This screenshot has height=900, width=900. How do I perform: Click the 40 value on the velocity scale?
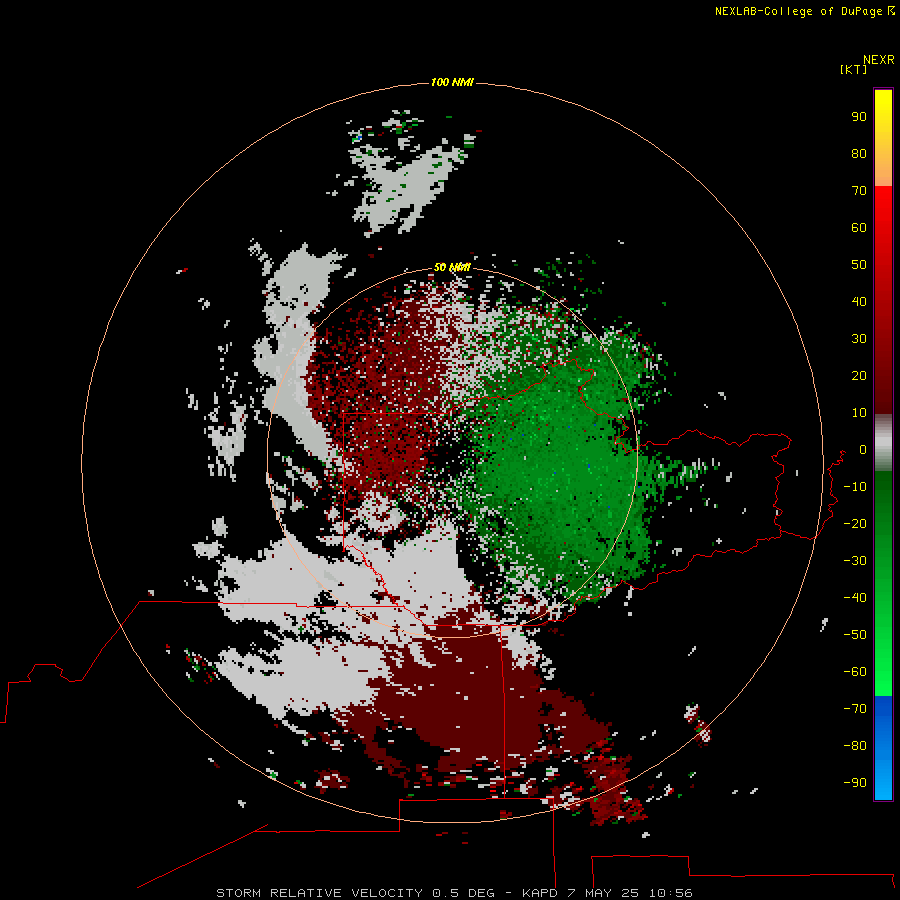coord(859,302)
